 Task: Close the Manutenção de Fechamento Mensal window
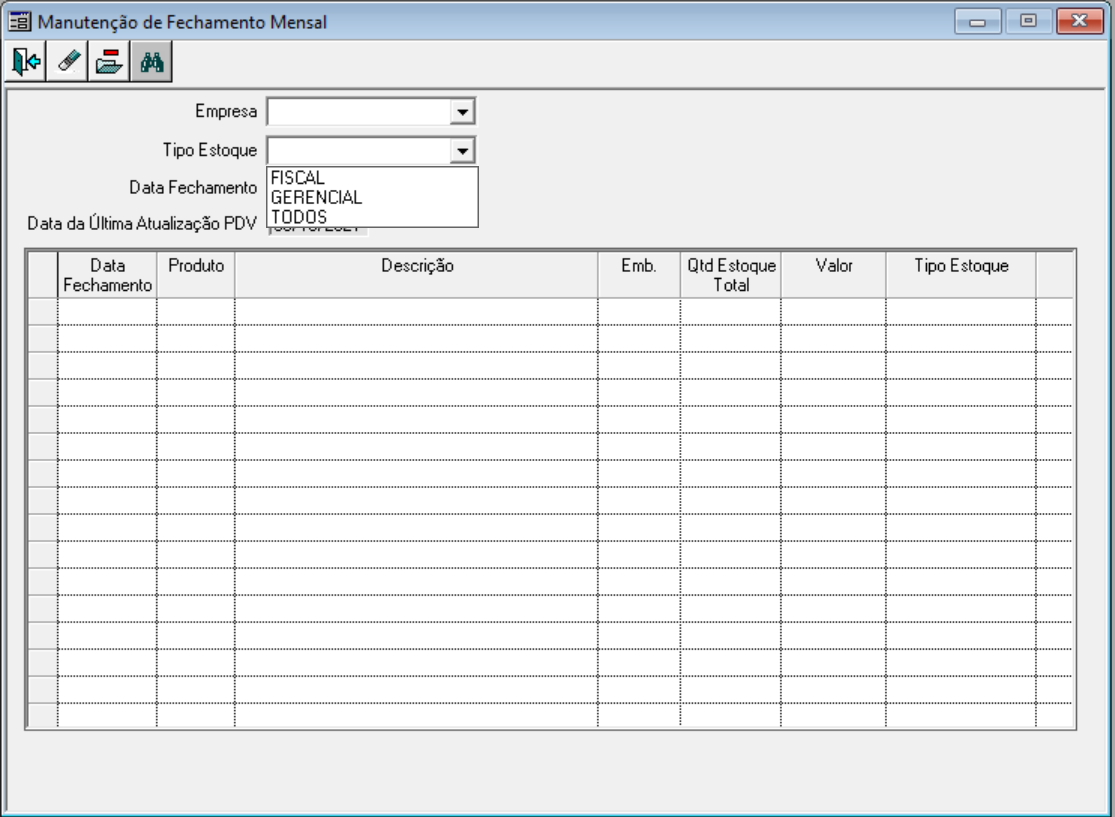point(1080,21)
